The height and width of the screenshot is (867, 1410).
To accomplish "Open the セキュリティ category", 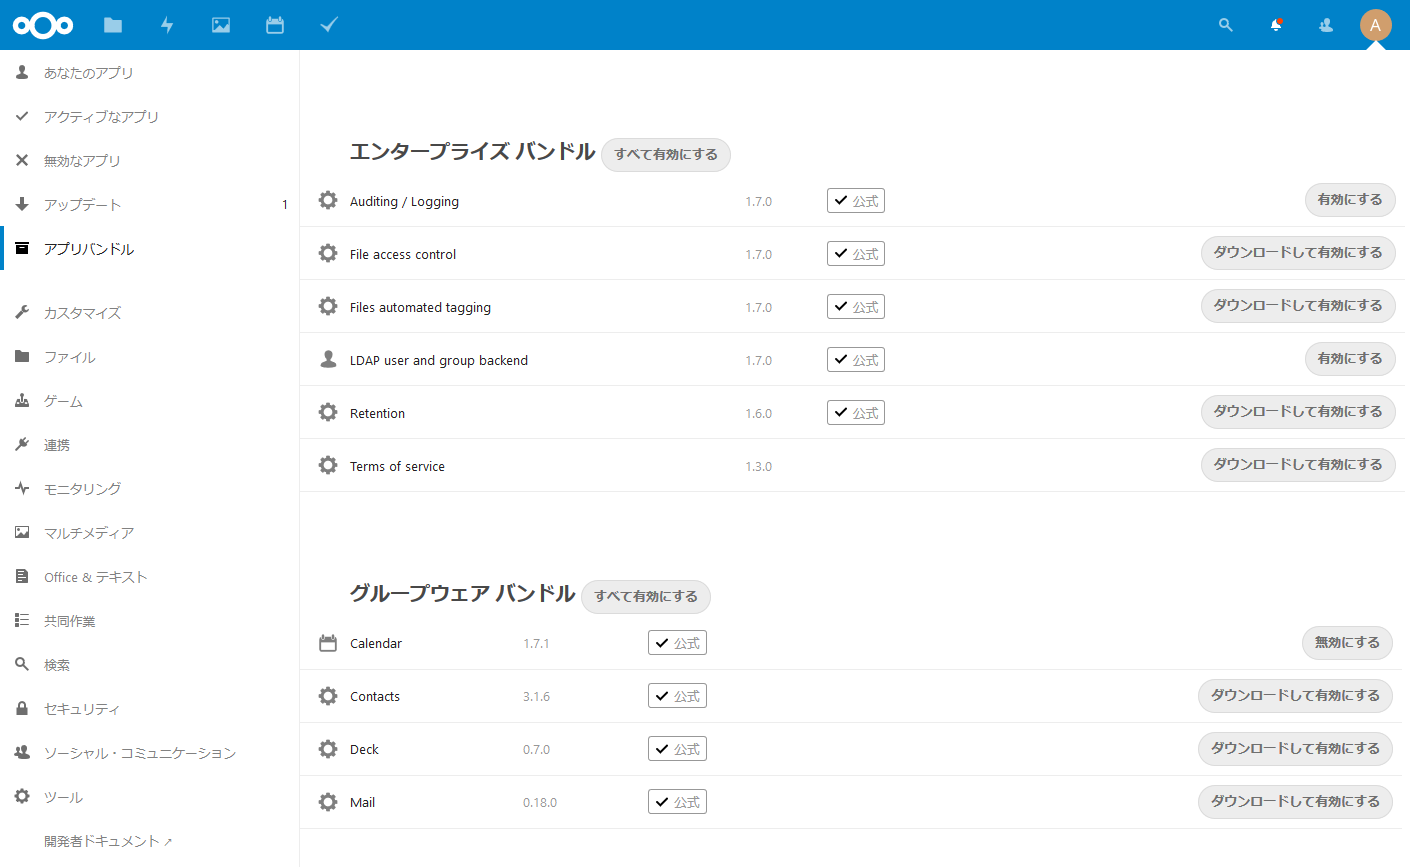I will (82, 709).
